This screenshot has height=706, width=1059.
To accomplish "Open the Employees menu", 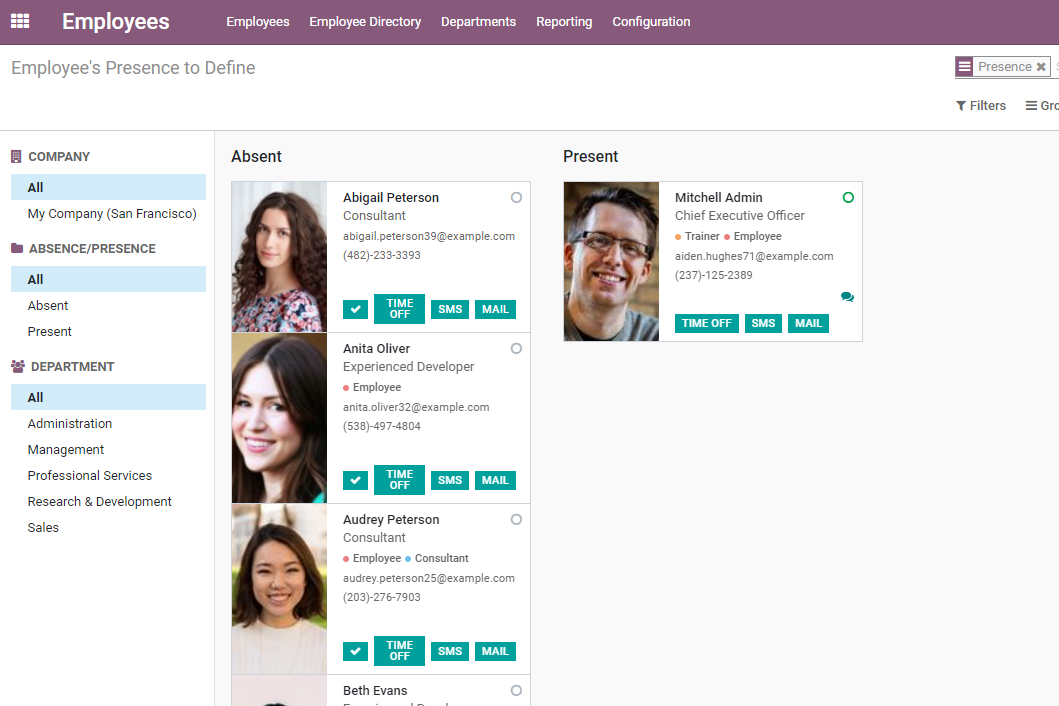I will click(258, 22).
